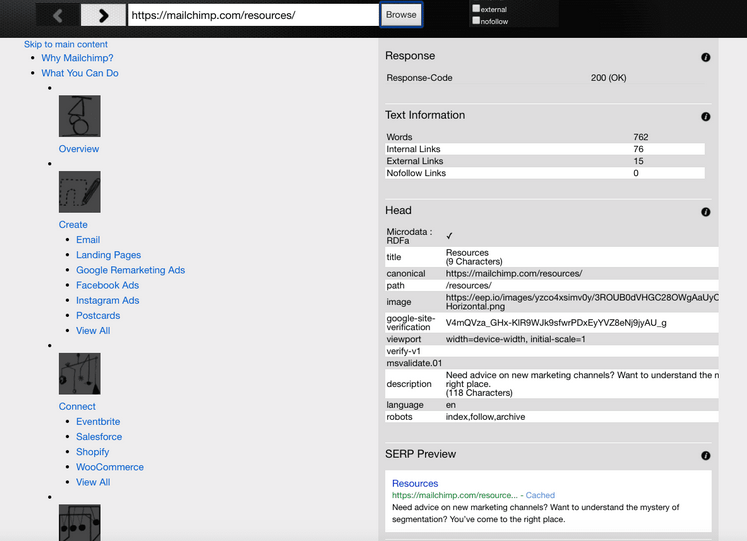Select the google-site-verification value

556,323
